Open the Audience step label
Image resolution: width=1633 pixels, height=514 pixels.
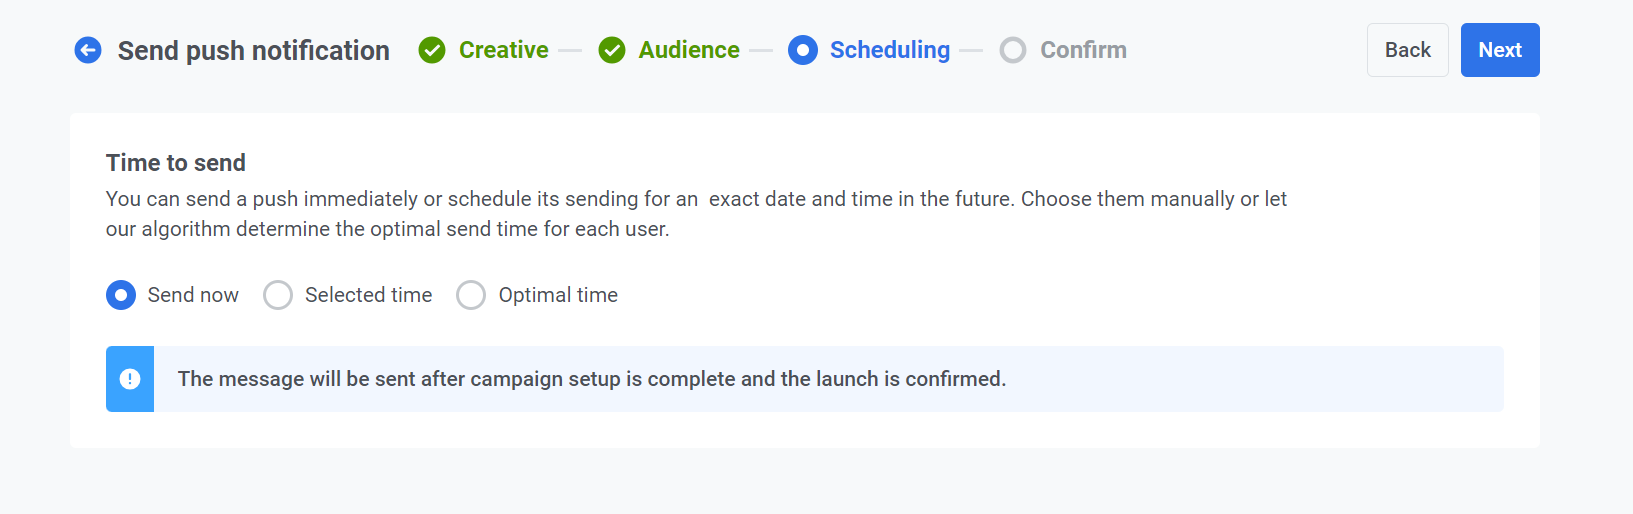(689, 50)
